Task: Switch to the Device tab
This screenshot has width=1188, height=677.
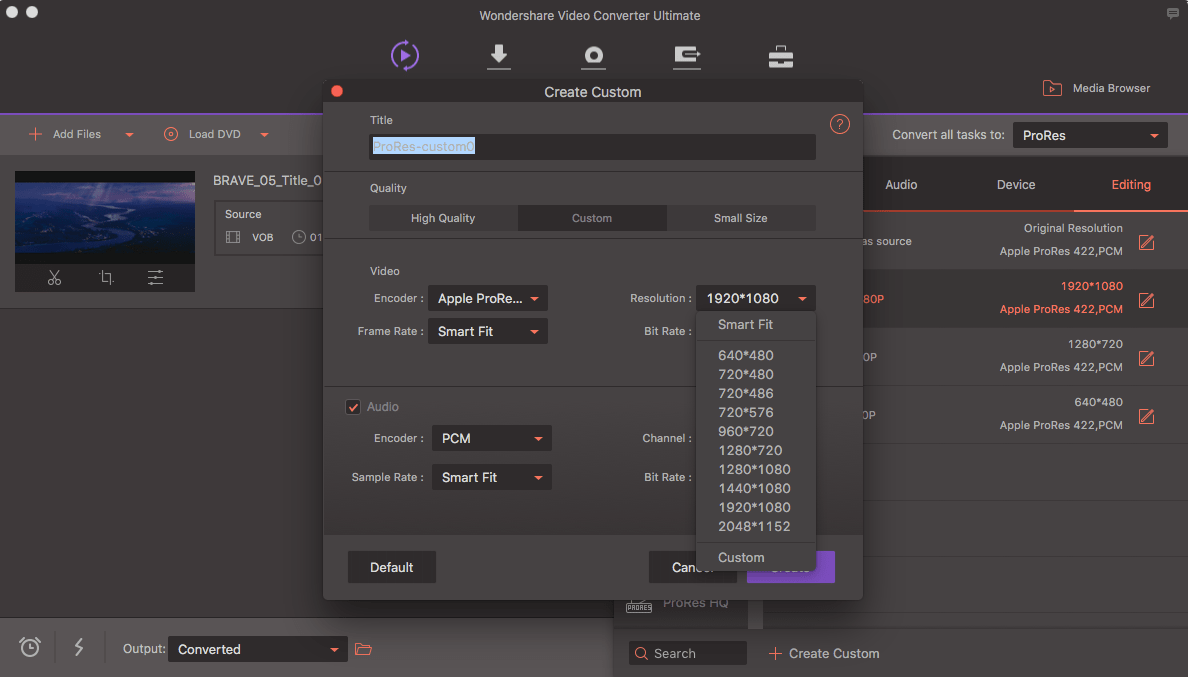Action: coord(1016,185)
